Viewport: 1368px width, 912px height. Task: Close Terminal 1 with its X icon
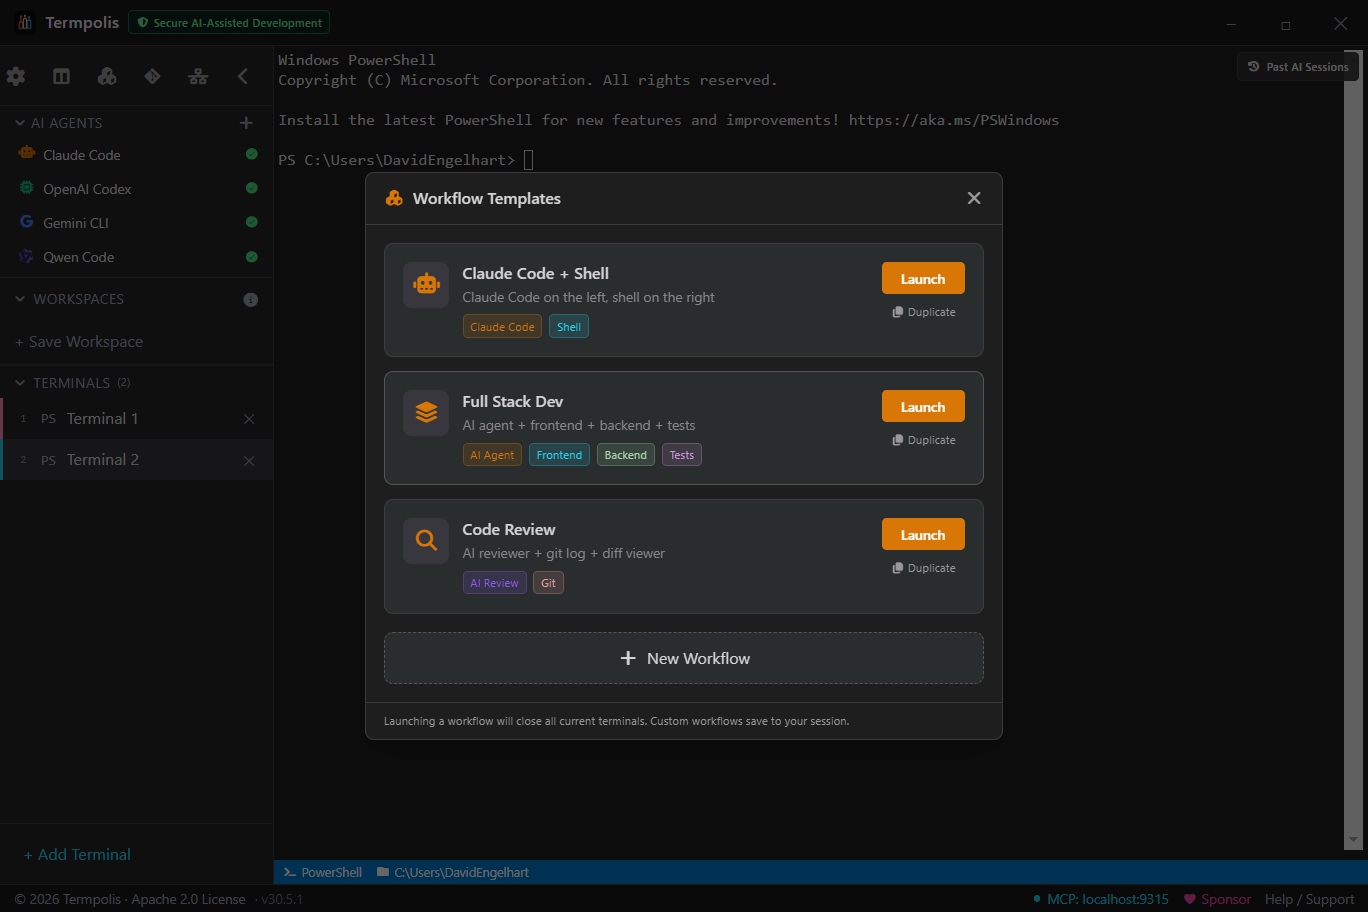[249, 419]
